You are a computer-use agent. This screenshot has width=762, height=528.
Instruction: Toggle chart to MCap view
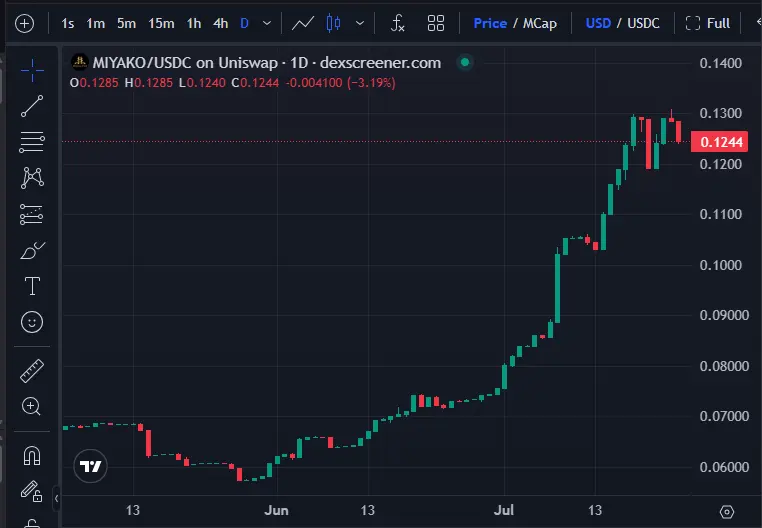point(539,23)
